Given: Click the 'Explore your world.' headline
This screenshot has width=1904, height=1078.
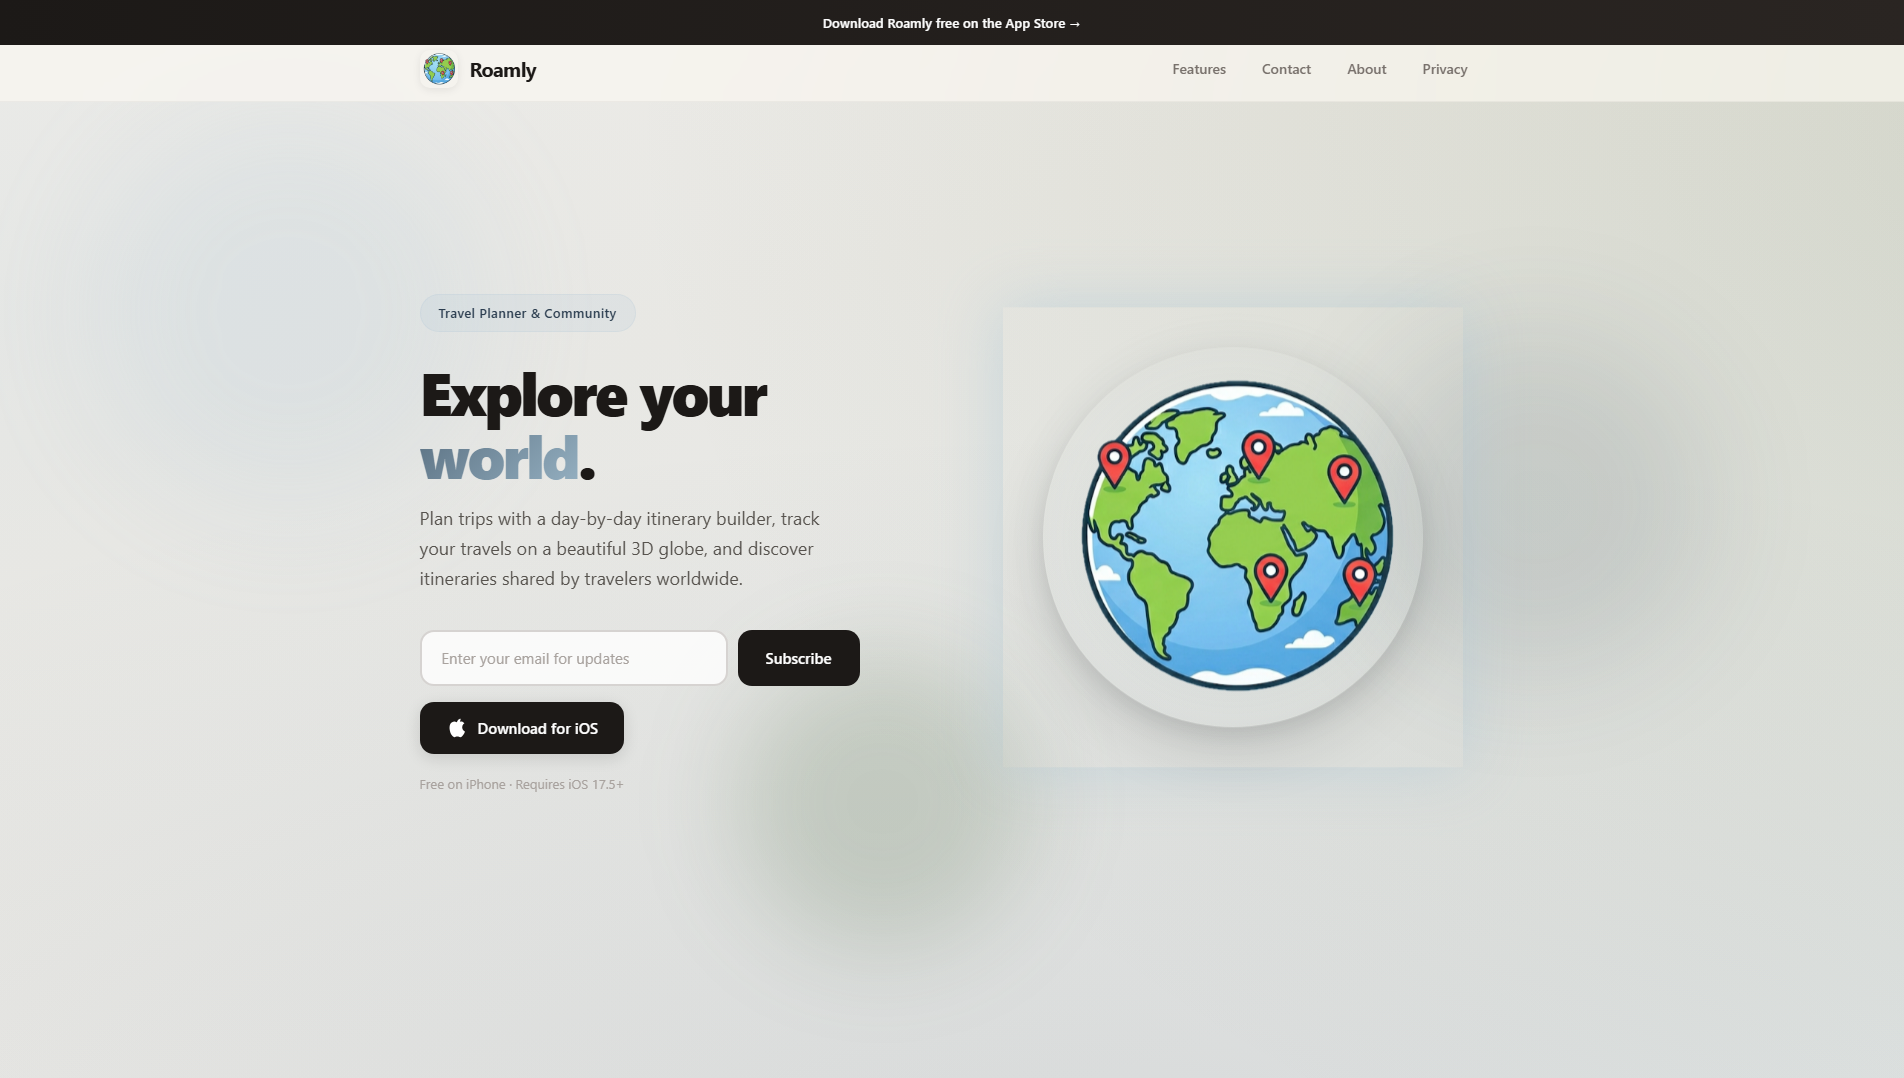Looking at the screenshot, I should (594, 427).
